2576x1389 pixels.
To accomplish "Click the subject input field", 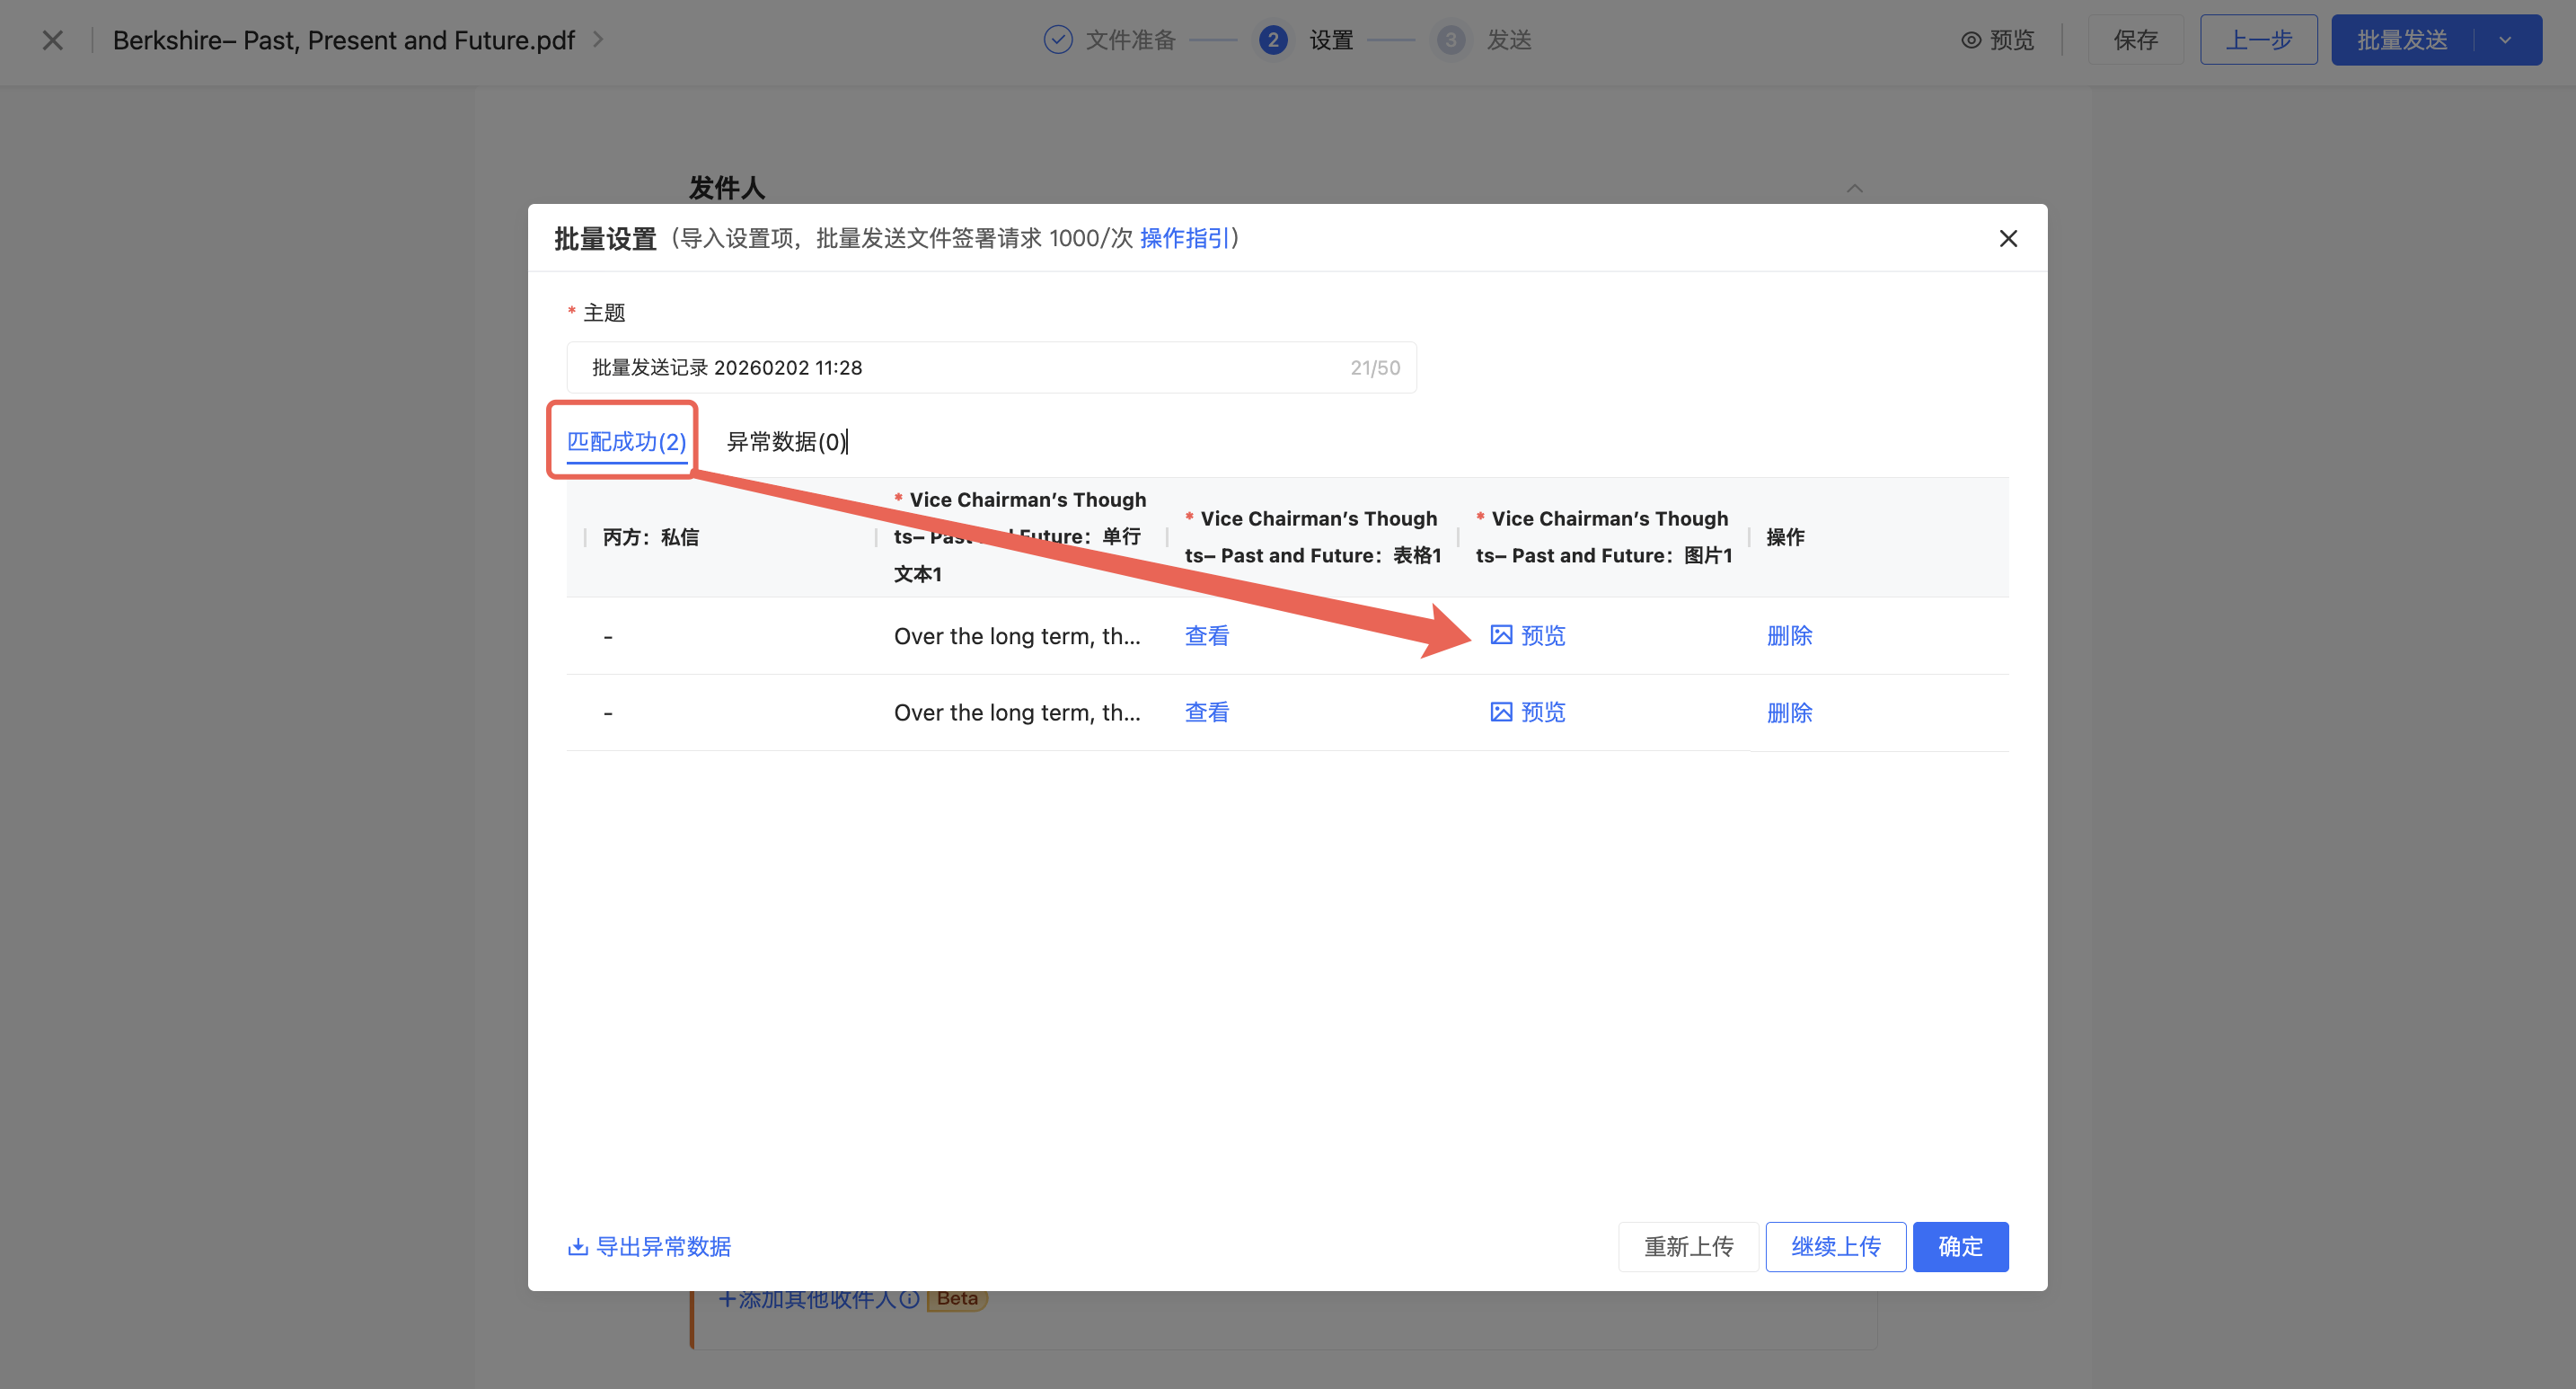I will 960,367.
